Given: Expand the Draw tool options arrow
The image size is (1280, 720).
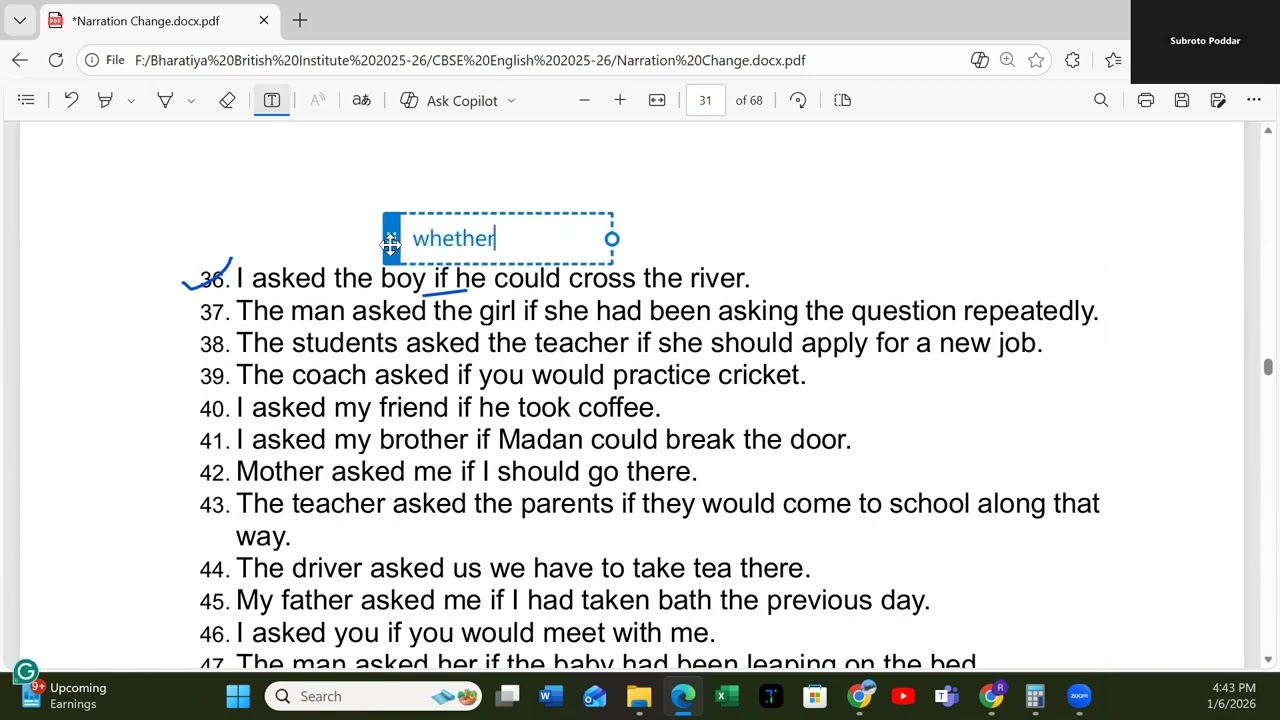Looking at the screenshot, I should click(x=191, y=100).
